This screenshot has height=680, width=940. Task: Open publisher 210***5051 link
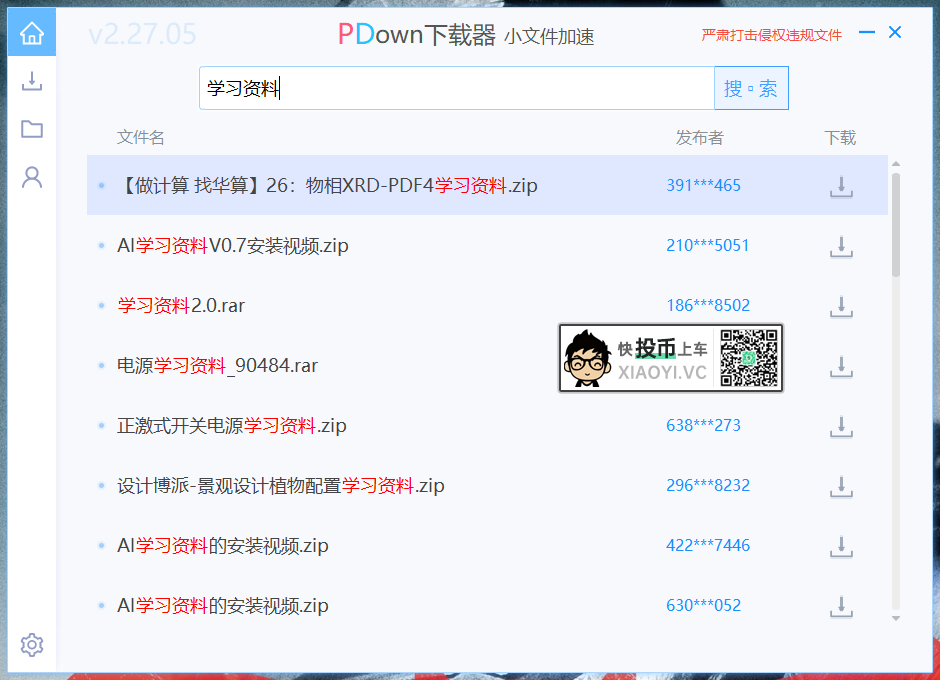(707, 245)
